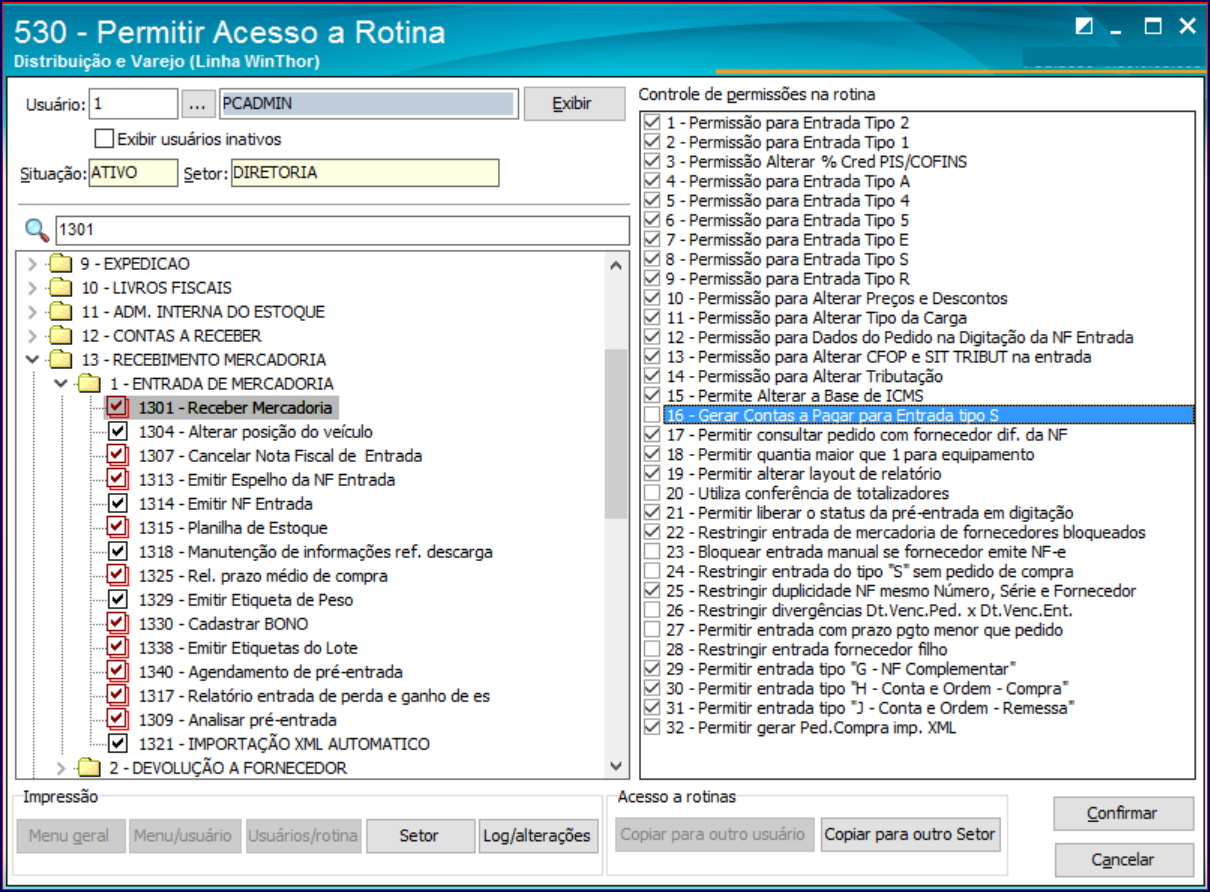
Task: Click the 11 - ADM. INTERNA DO ESTOQUE folder icon
Action: click(62, 312)
